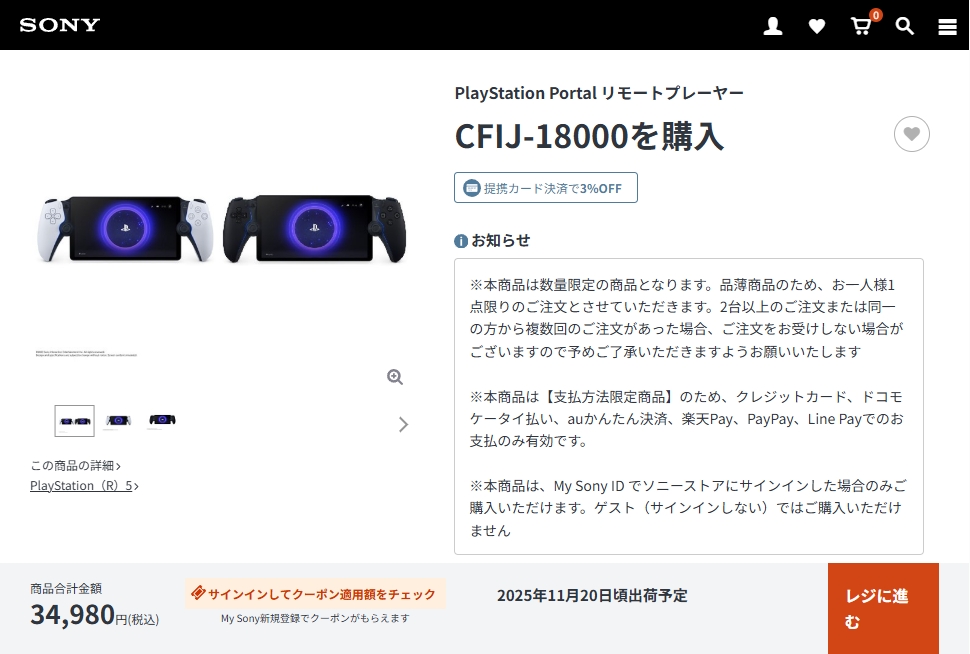Click the My Sony新規登録 coupon text
The width and height of the screenshot is (970, 654).
pos(315,618)
